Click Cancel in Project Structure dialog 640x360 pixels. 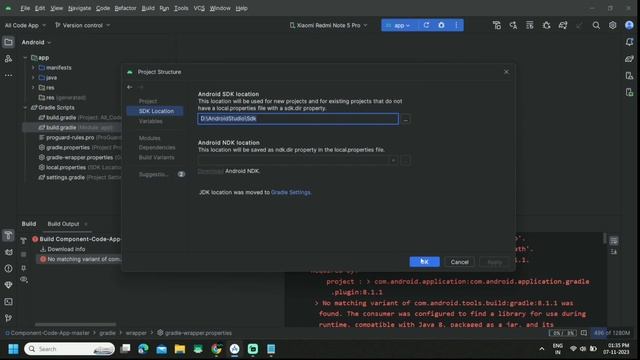pos(459,262)
